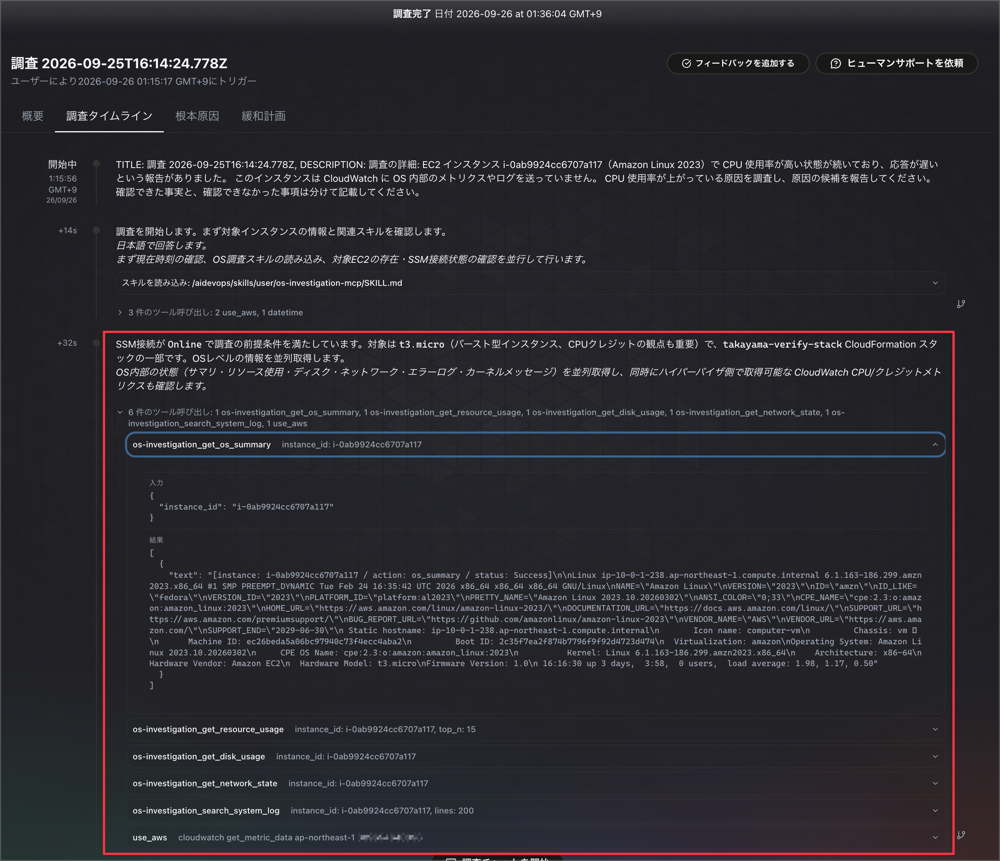Click the trigger time subtitle under the title

(133, 81)
